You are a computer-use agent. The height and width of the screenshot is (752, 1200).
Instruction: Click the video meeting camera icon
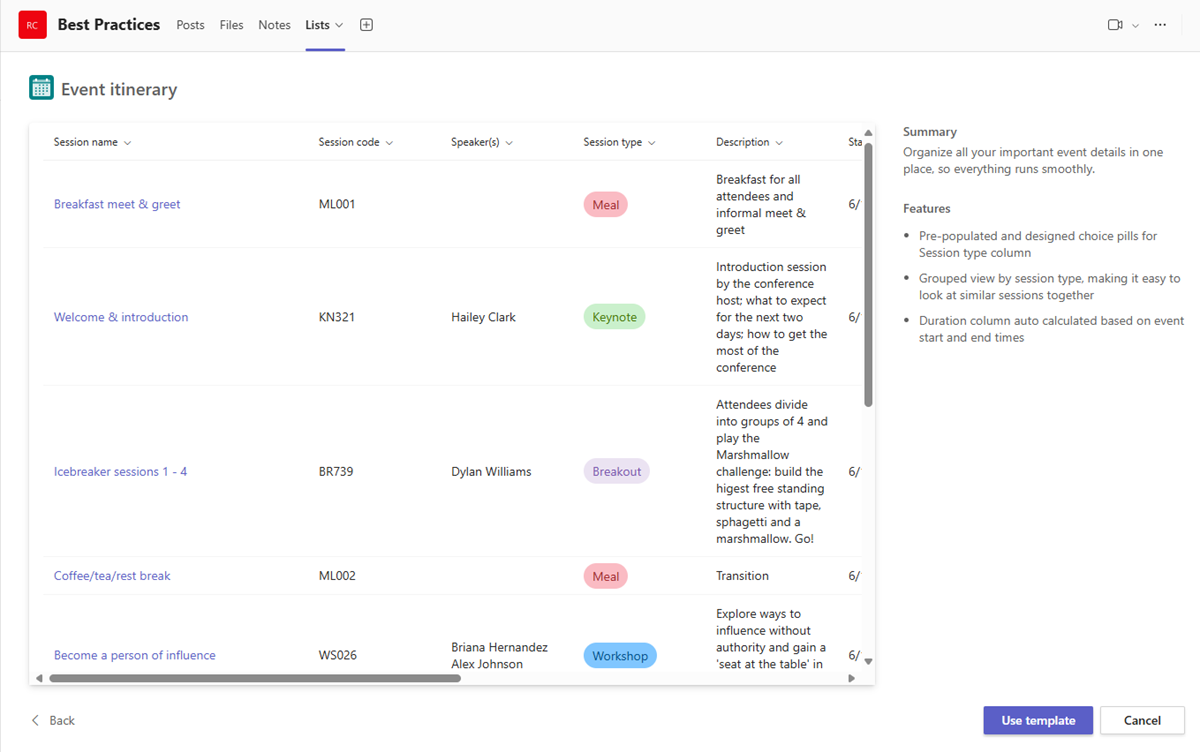coord(1115,25)
